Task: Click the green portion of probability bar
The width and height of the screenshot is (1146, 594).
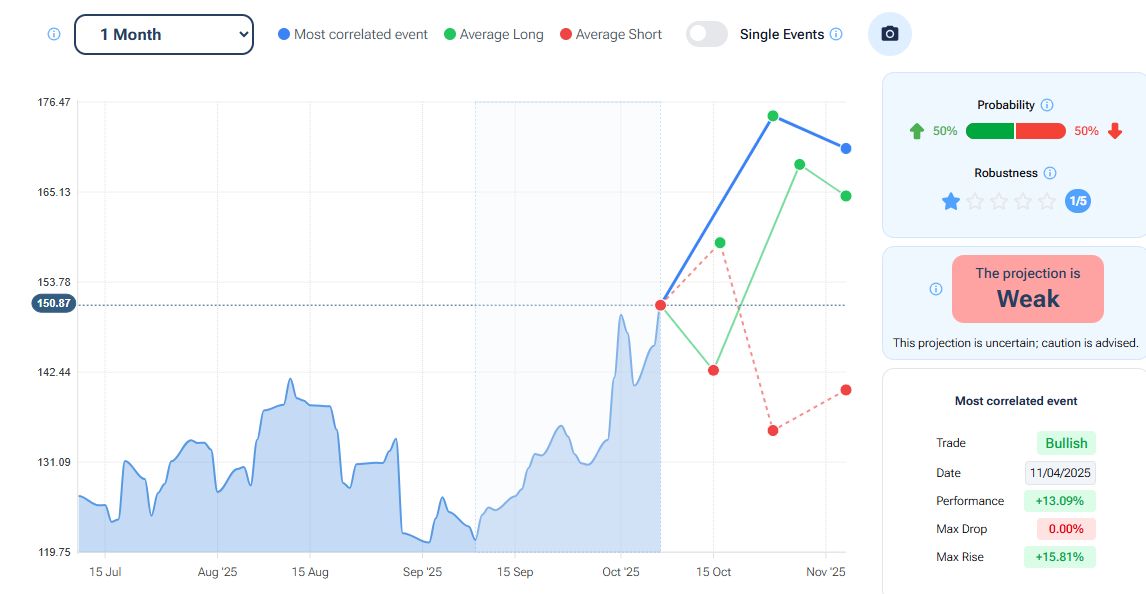Action: [989, 131]
